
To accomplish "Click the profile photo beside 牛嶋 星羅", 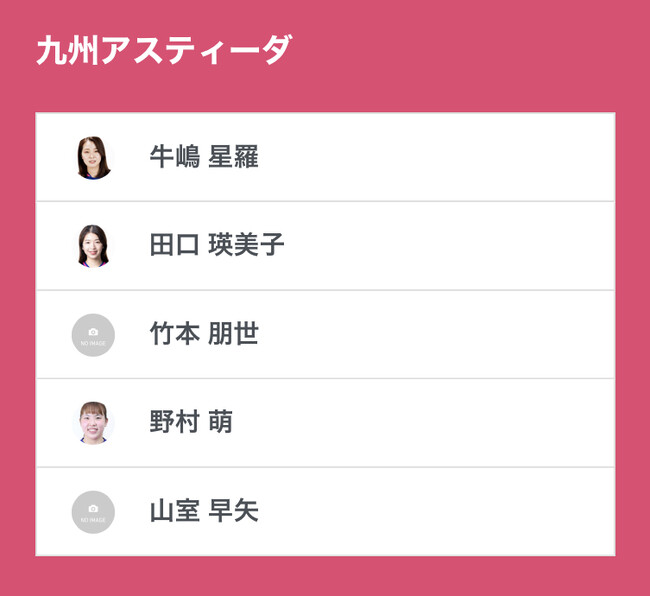I will 93,157.
